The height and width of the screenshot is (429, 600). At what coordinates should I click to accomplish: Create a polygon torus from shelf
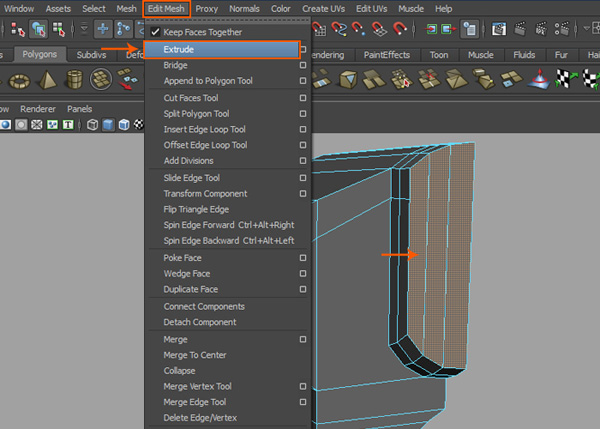tap(19, 81)
